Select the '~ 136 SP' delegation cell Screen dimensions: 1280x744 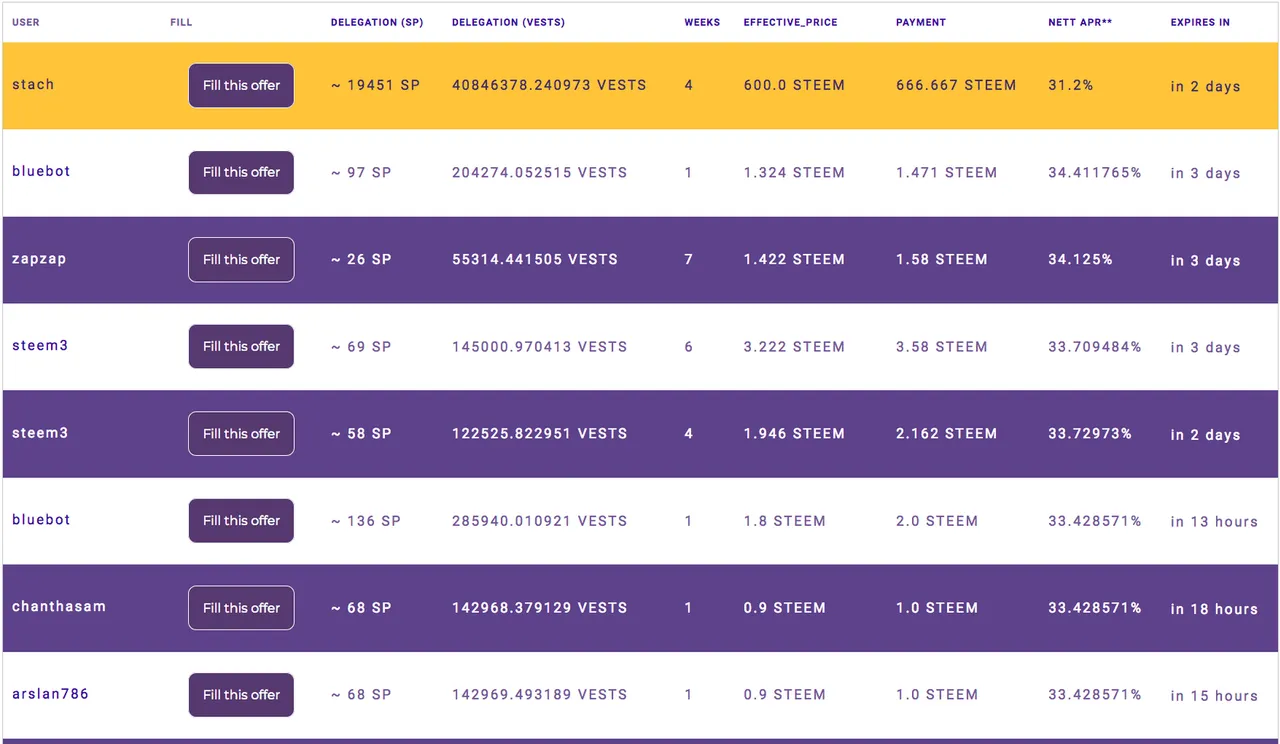click(366, 521)
